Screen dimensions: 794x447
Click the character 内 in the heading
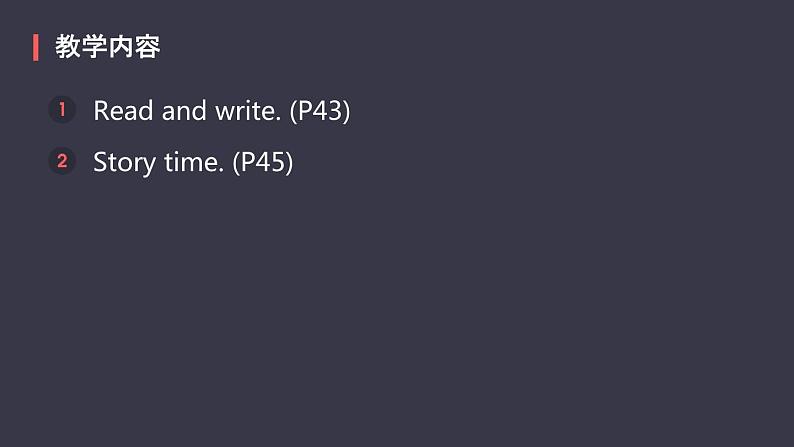click(120, 47)
